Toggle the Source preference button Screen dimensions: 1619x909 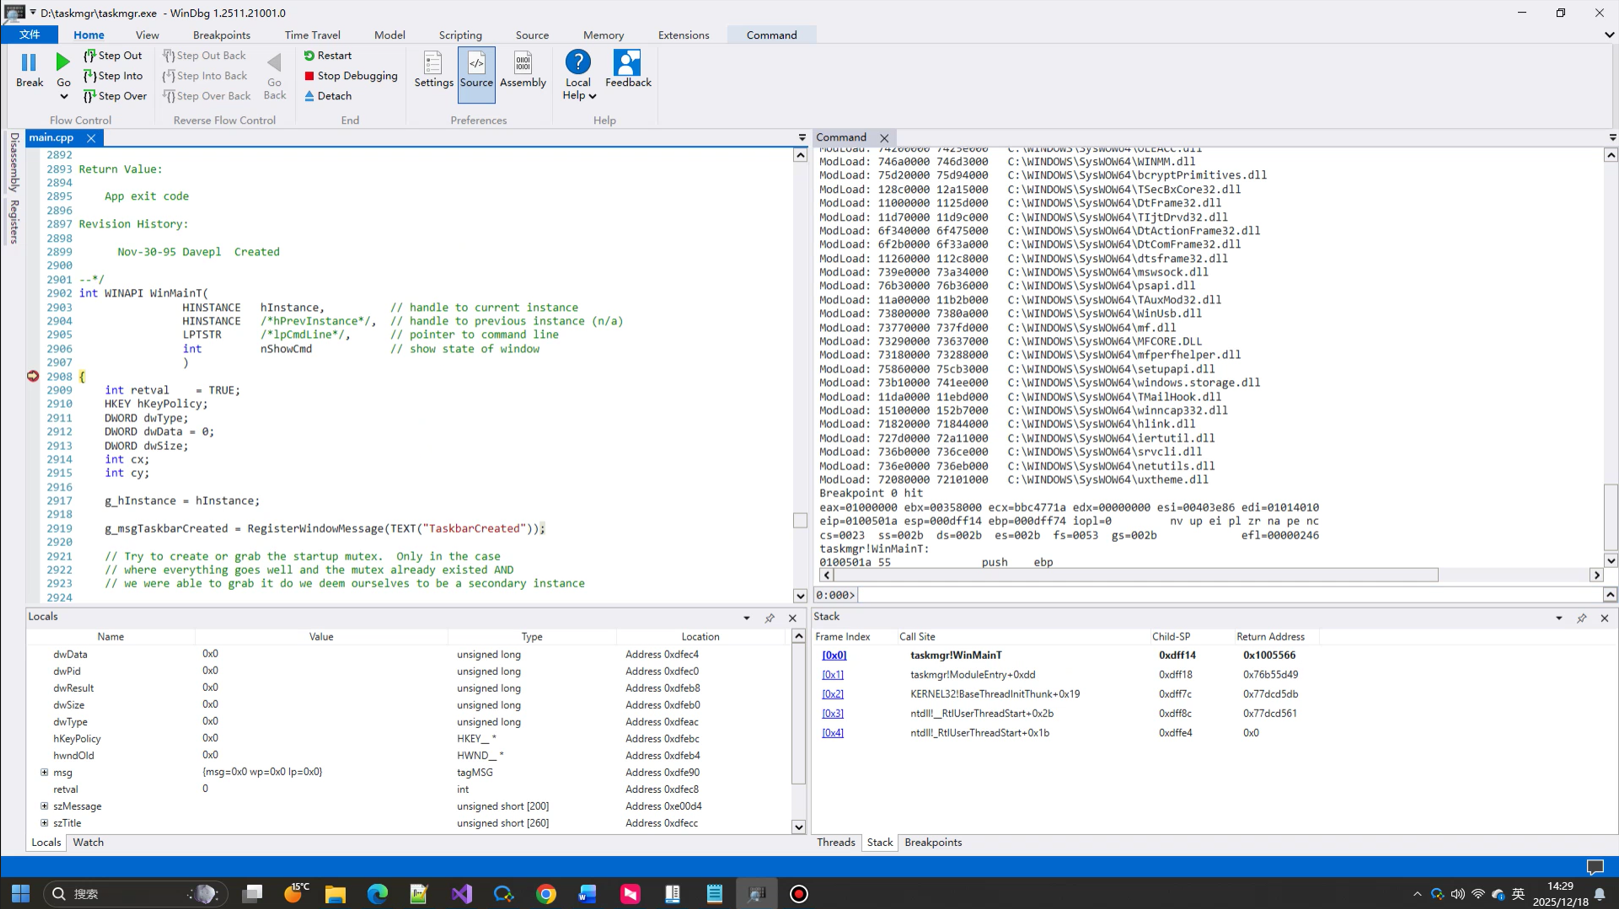[476, 70]
